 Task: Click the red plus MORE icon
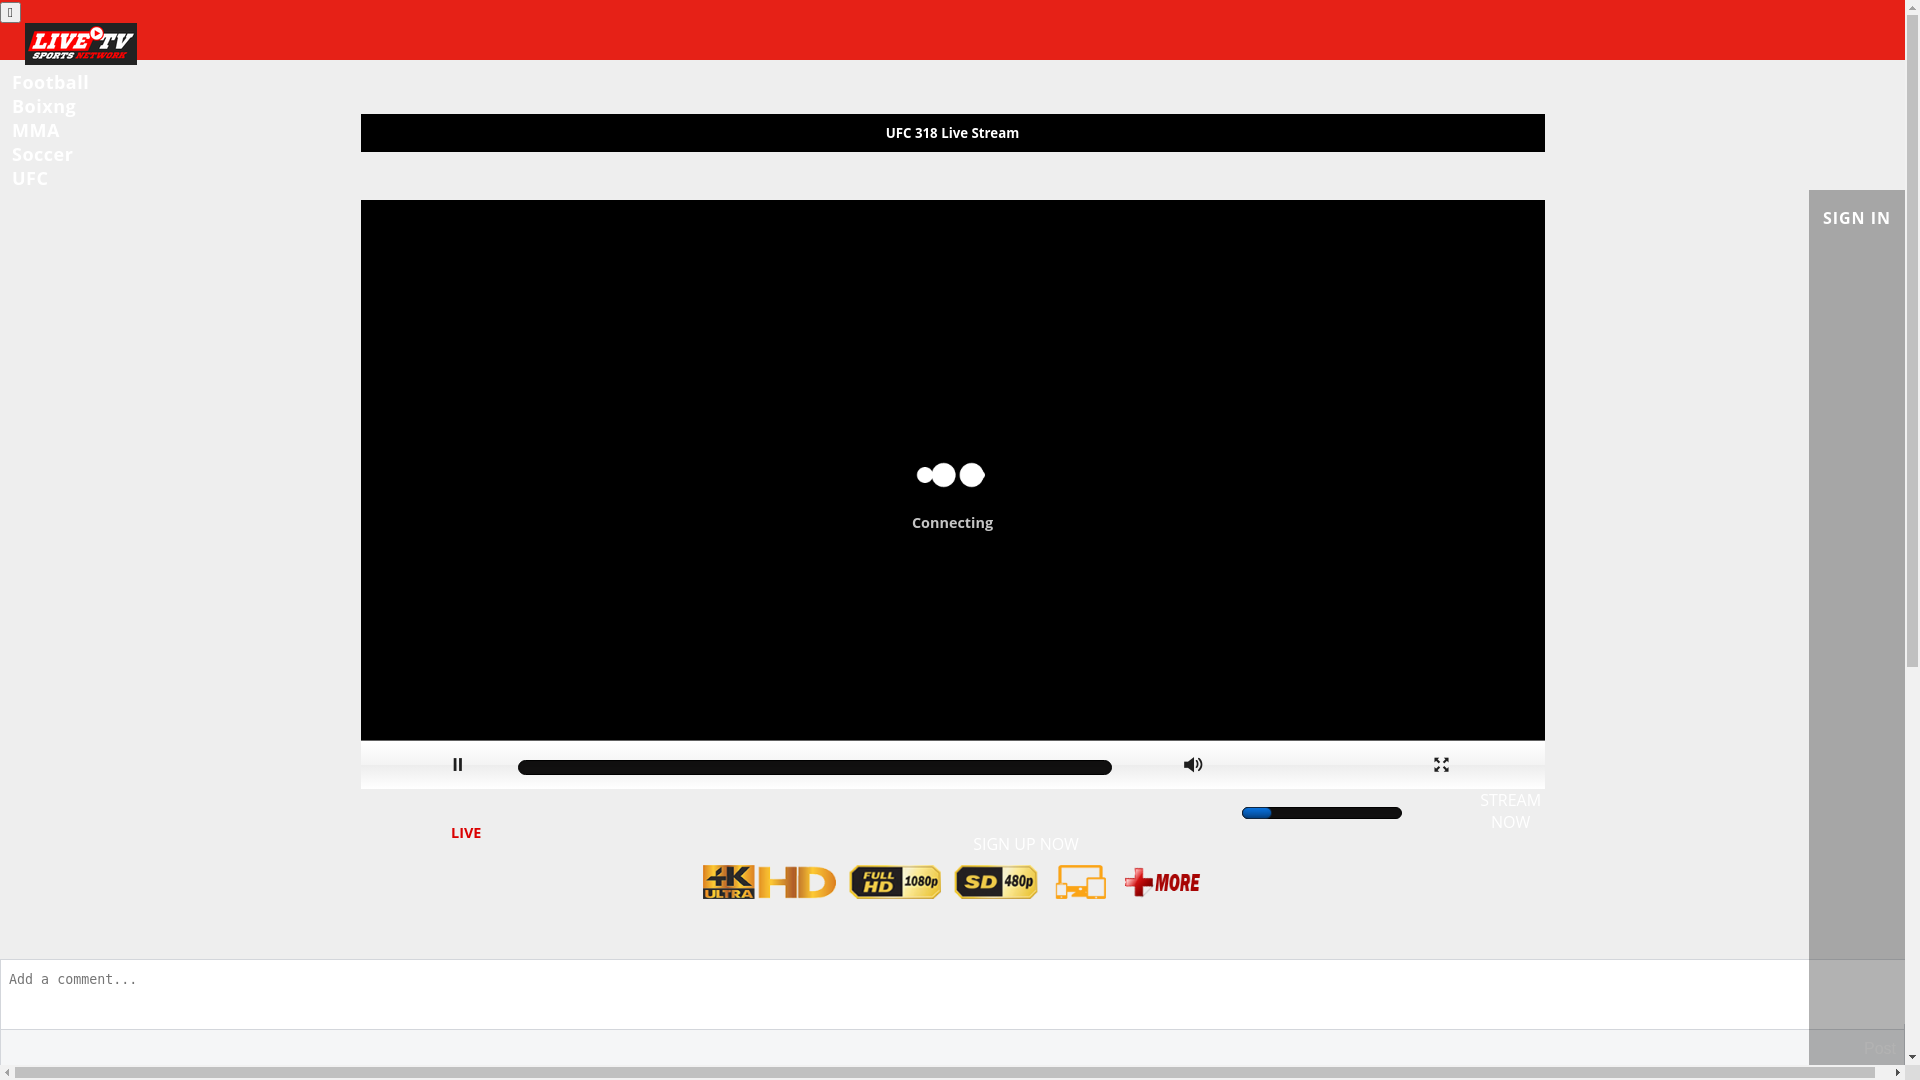1162,882
